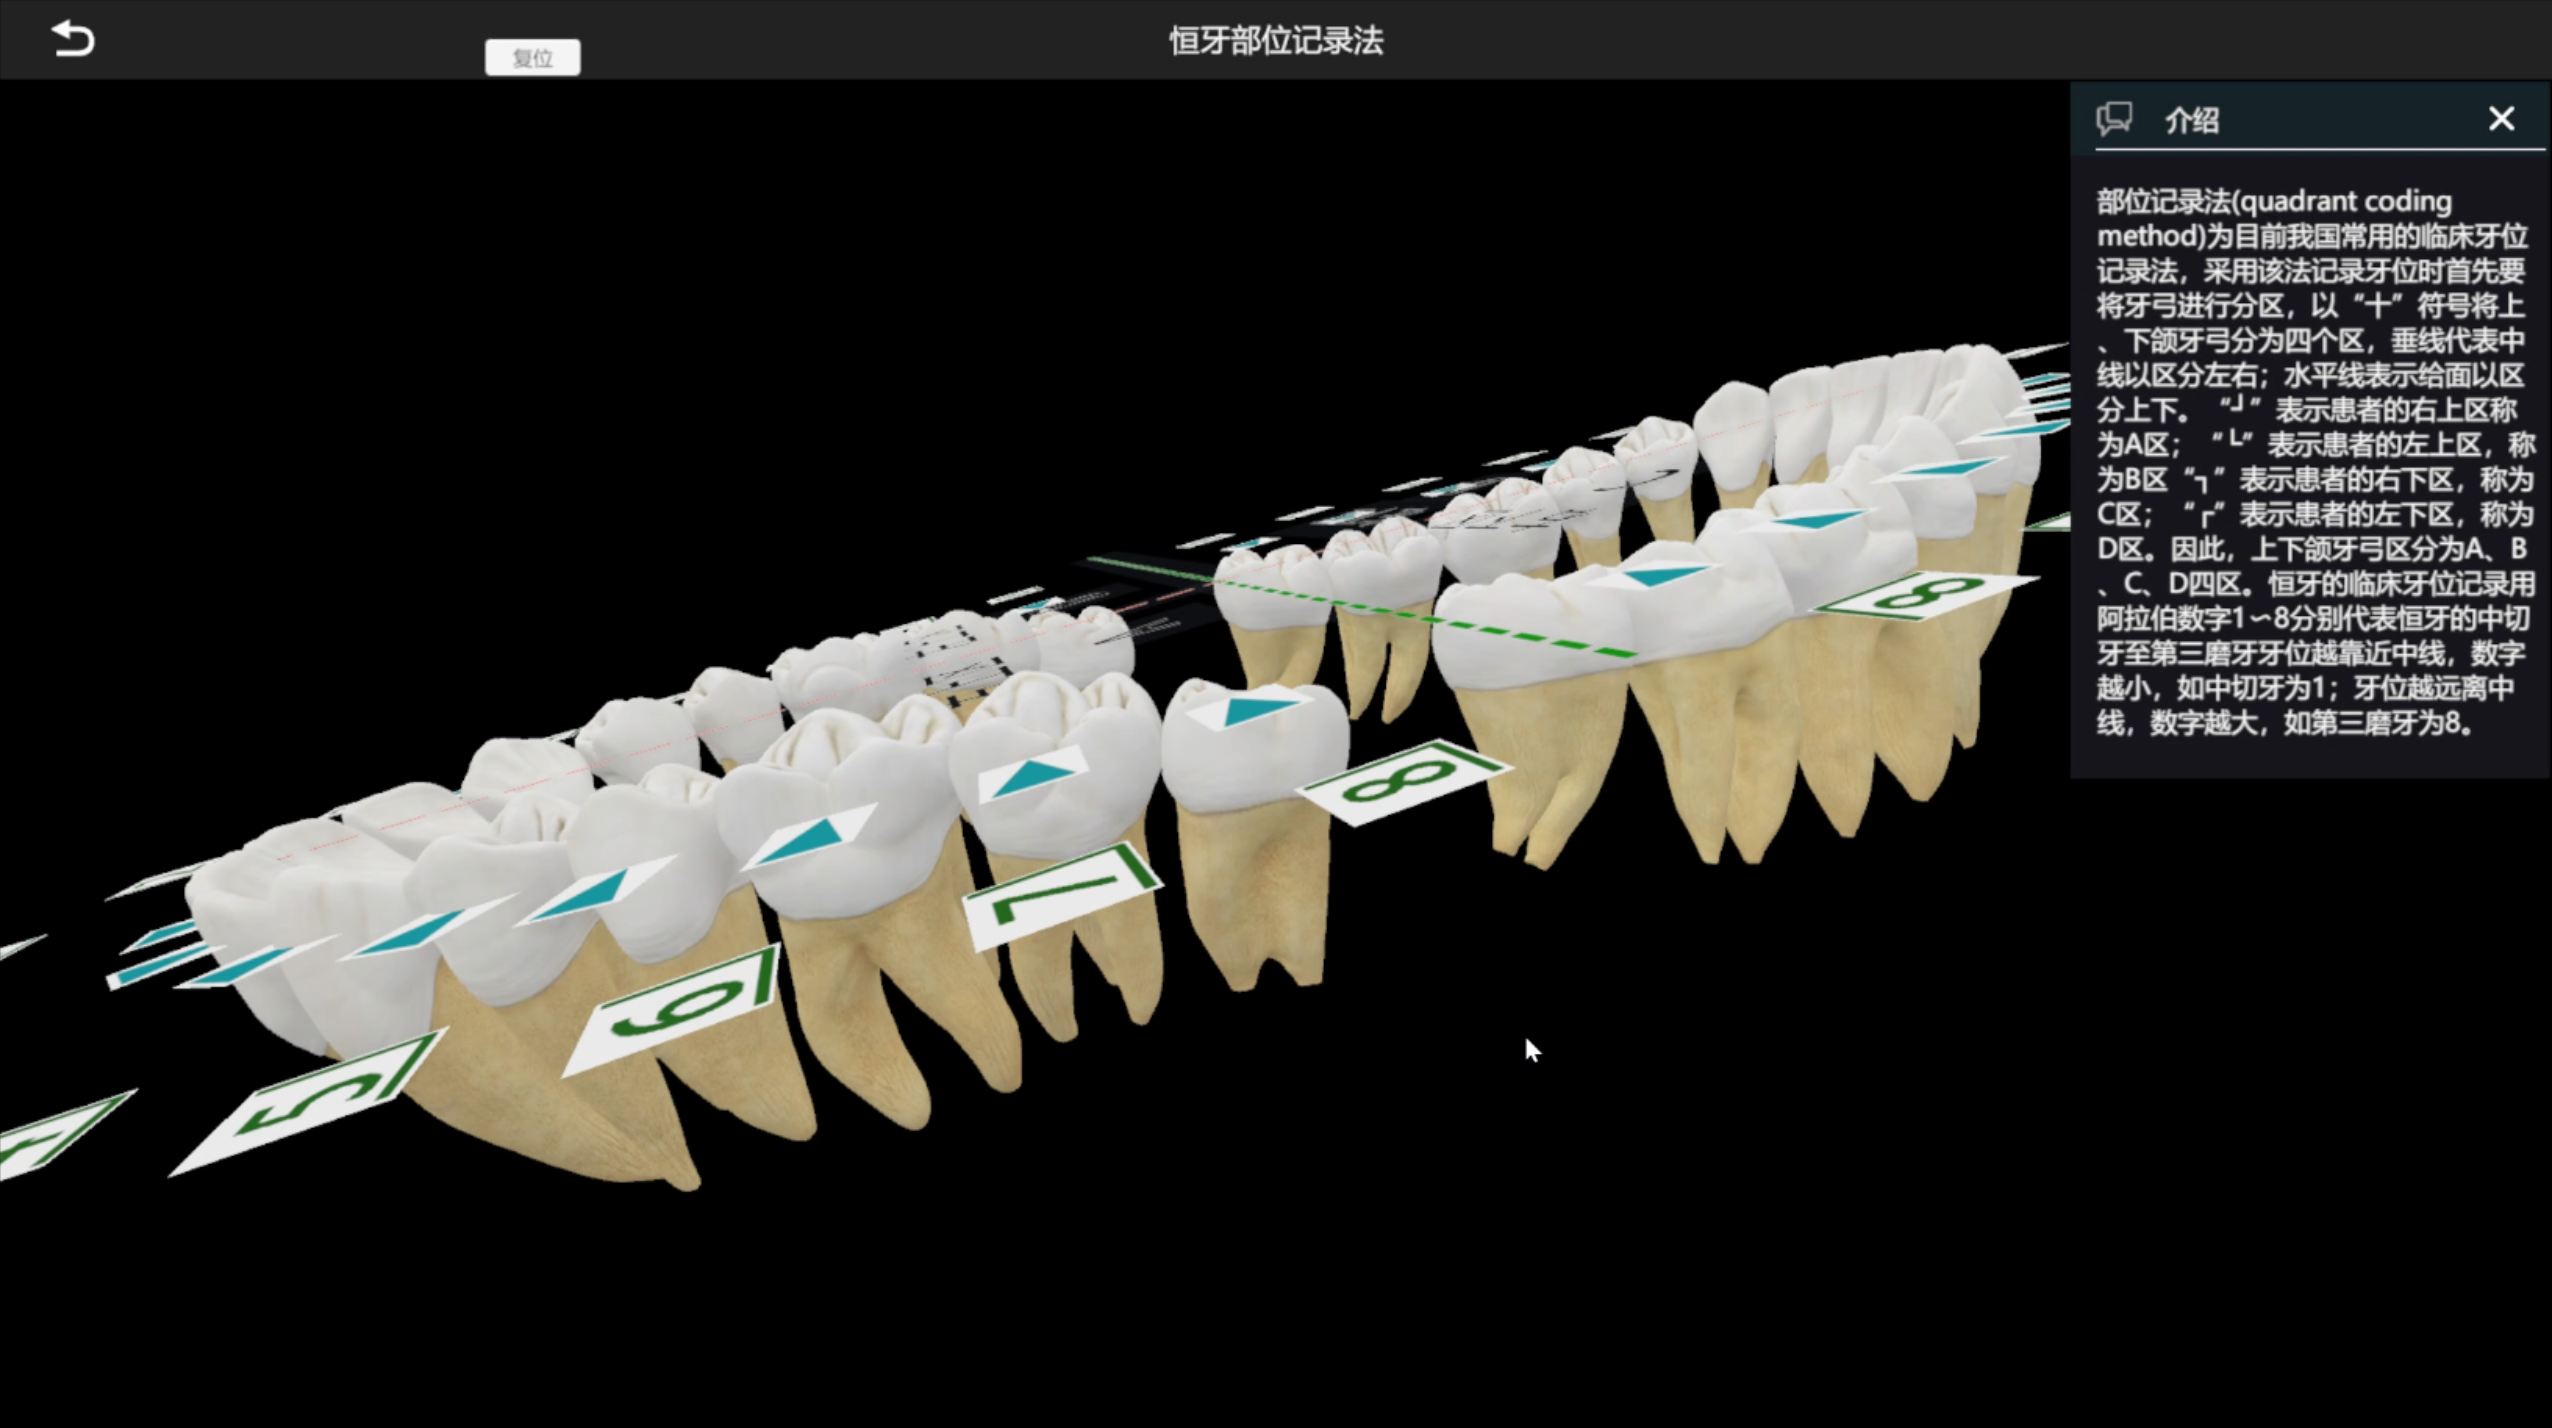The image size is (2552, 1428).
Task: Click the 恒牙部位记录法 page title
Action: (x=1276, y=41)
